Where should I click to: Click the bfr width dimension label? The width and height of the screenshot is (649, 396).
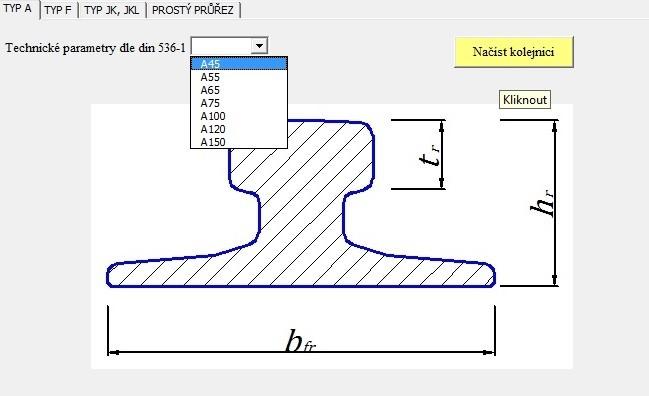(301, 342)
